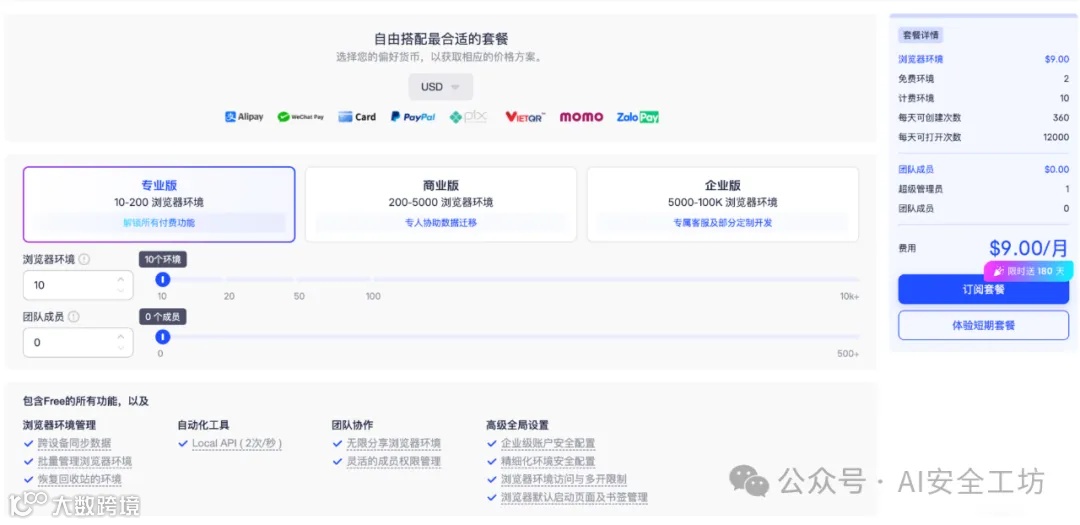Click the PayPal logo
1080x525 pixels.
[x=413, y=117]
